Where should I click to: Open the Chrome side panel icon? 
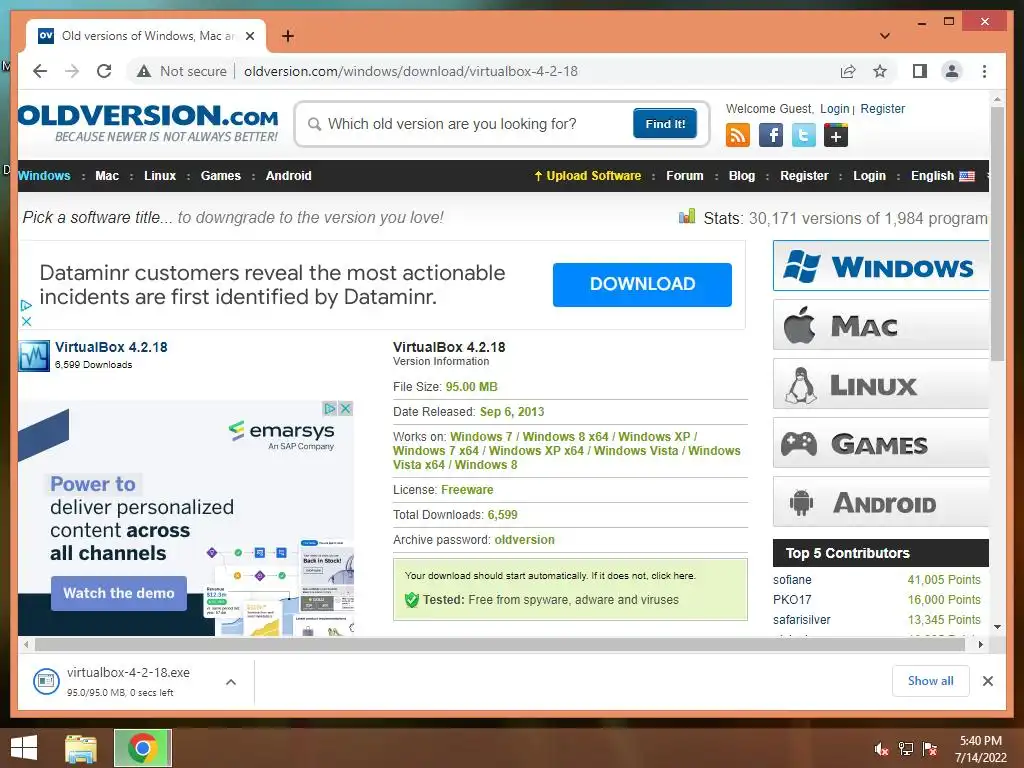pyautogui.click(x=920, y=71)
